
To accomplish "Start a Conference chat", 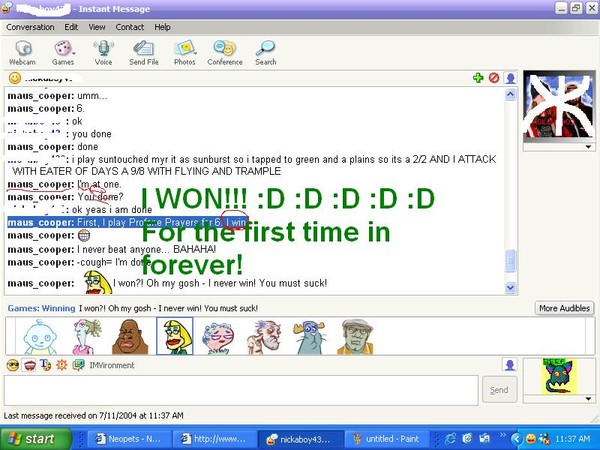I will point(225,52).
